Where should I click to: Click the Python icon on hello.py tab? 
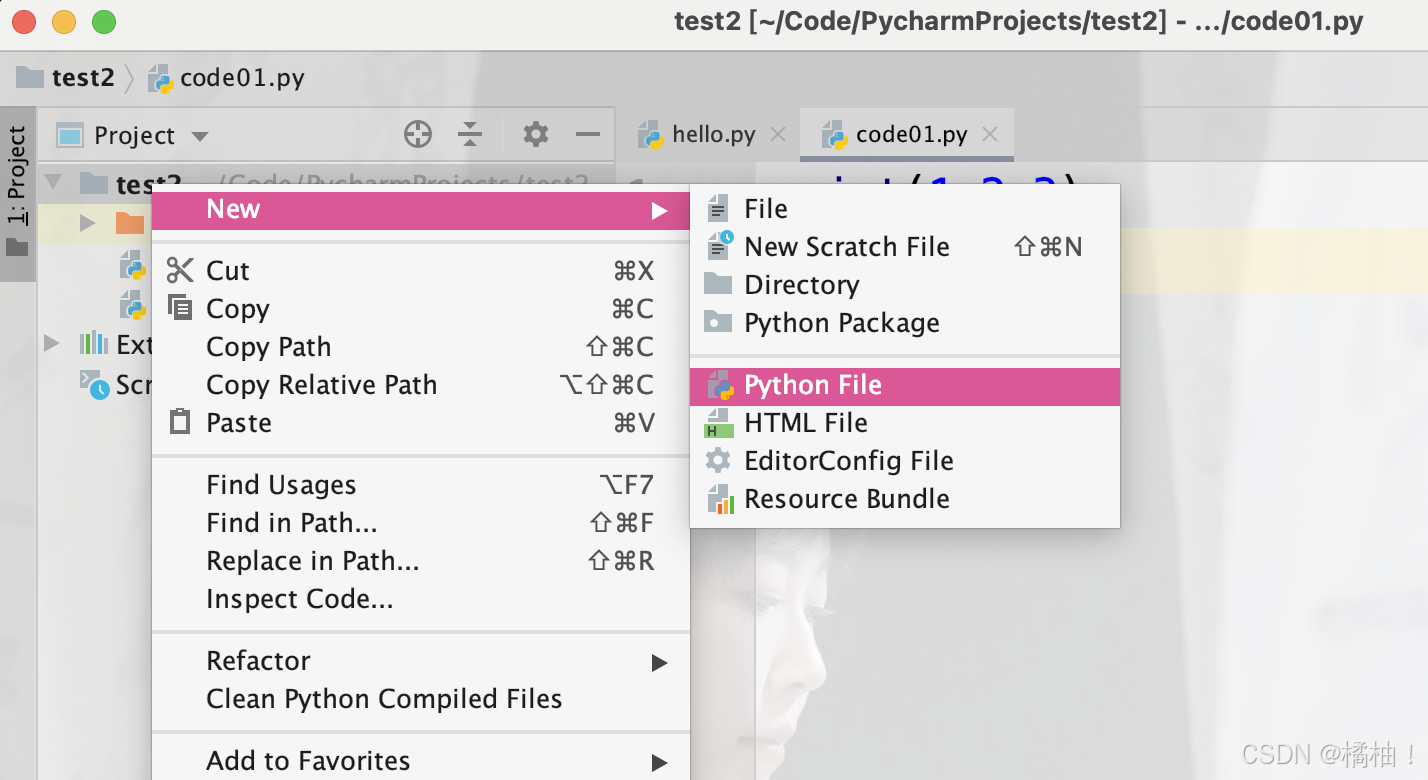click(652, 135)
